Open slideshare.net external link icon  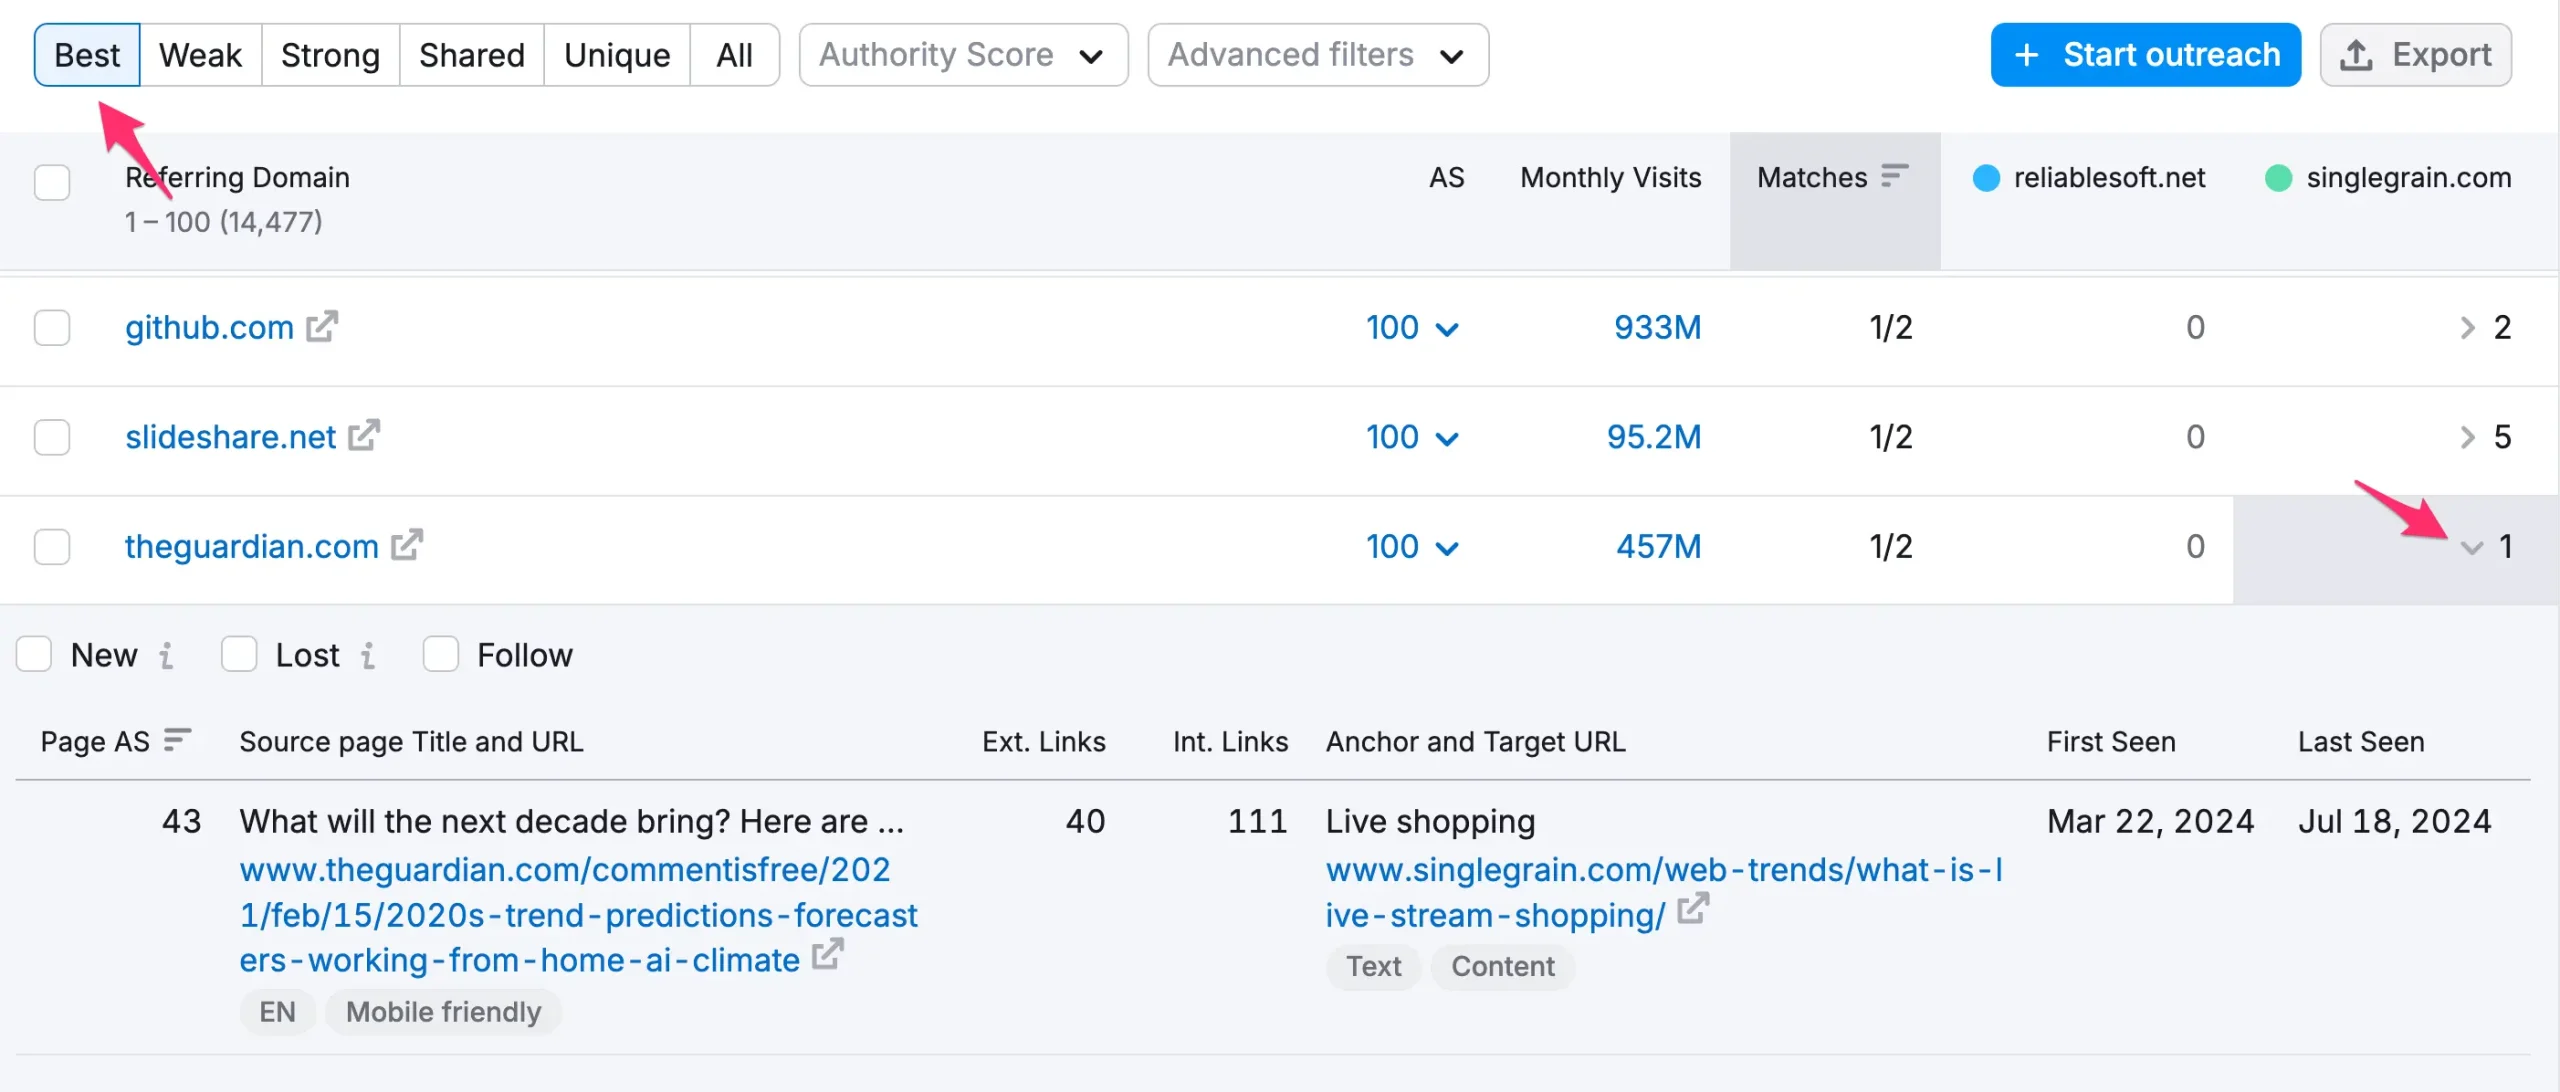tap(364, 436)
